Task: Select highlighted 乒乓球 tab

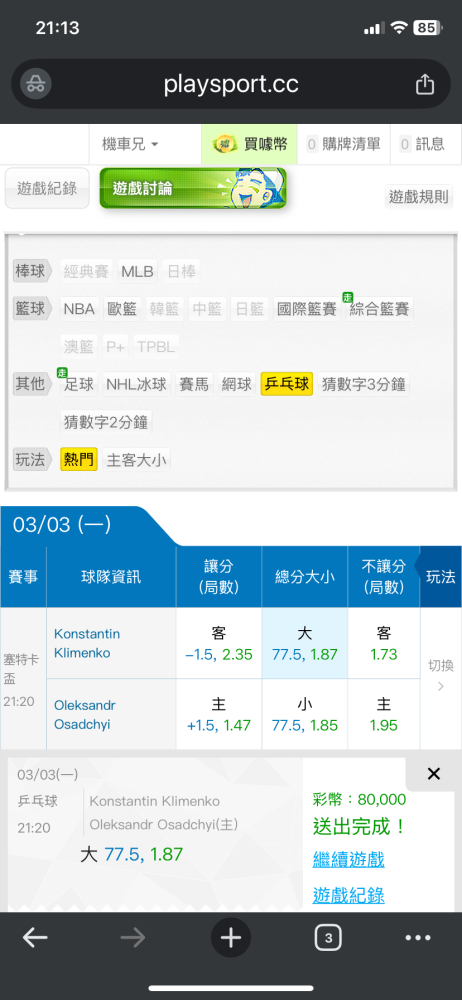Action: [287, 385]
